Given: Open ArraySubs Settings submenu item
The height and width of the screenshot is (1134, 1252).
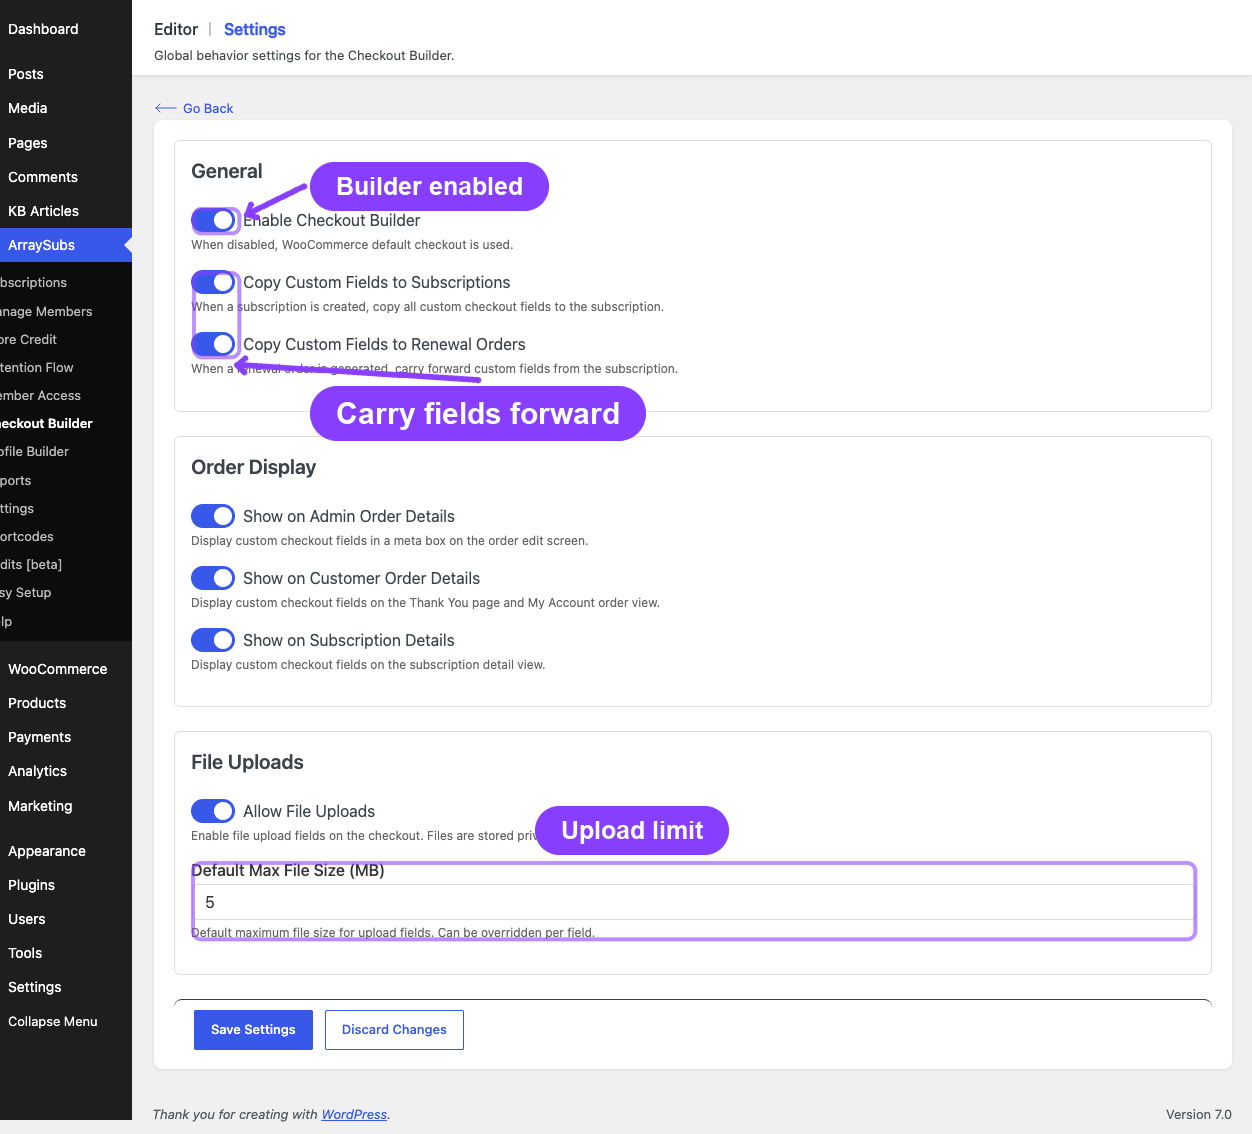Looking at the screenshot, I should coord(66,508).
